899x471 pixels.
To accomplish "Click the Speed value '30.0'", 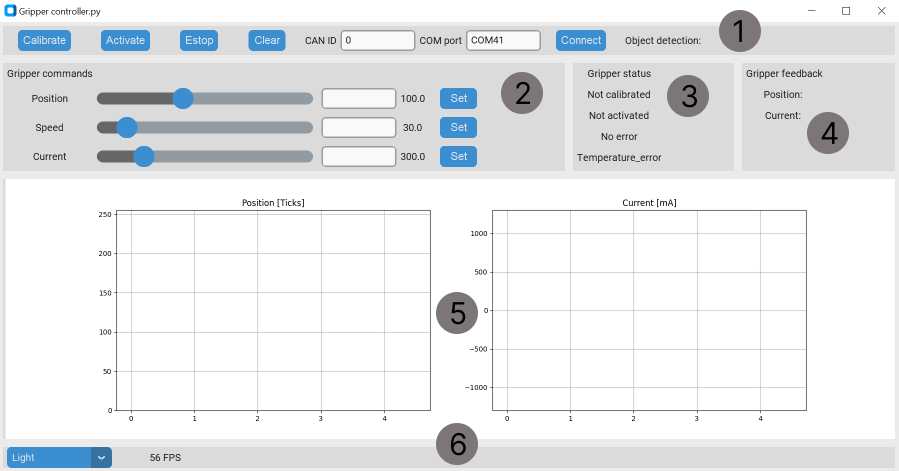I will 412,127.
